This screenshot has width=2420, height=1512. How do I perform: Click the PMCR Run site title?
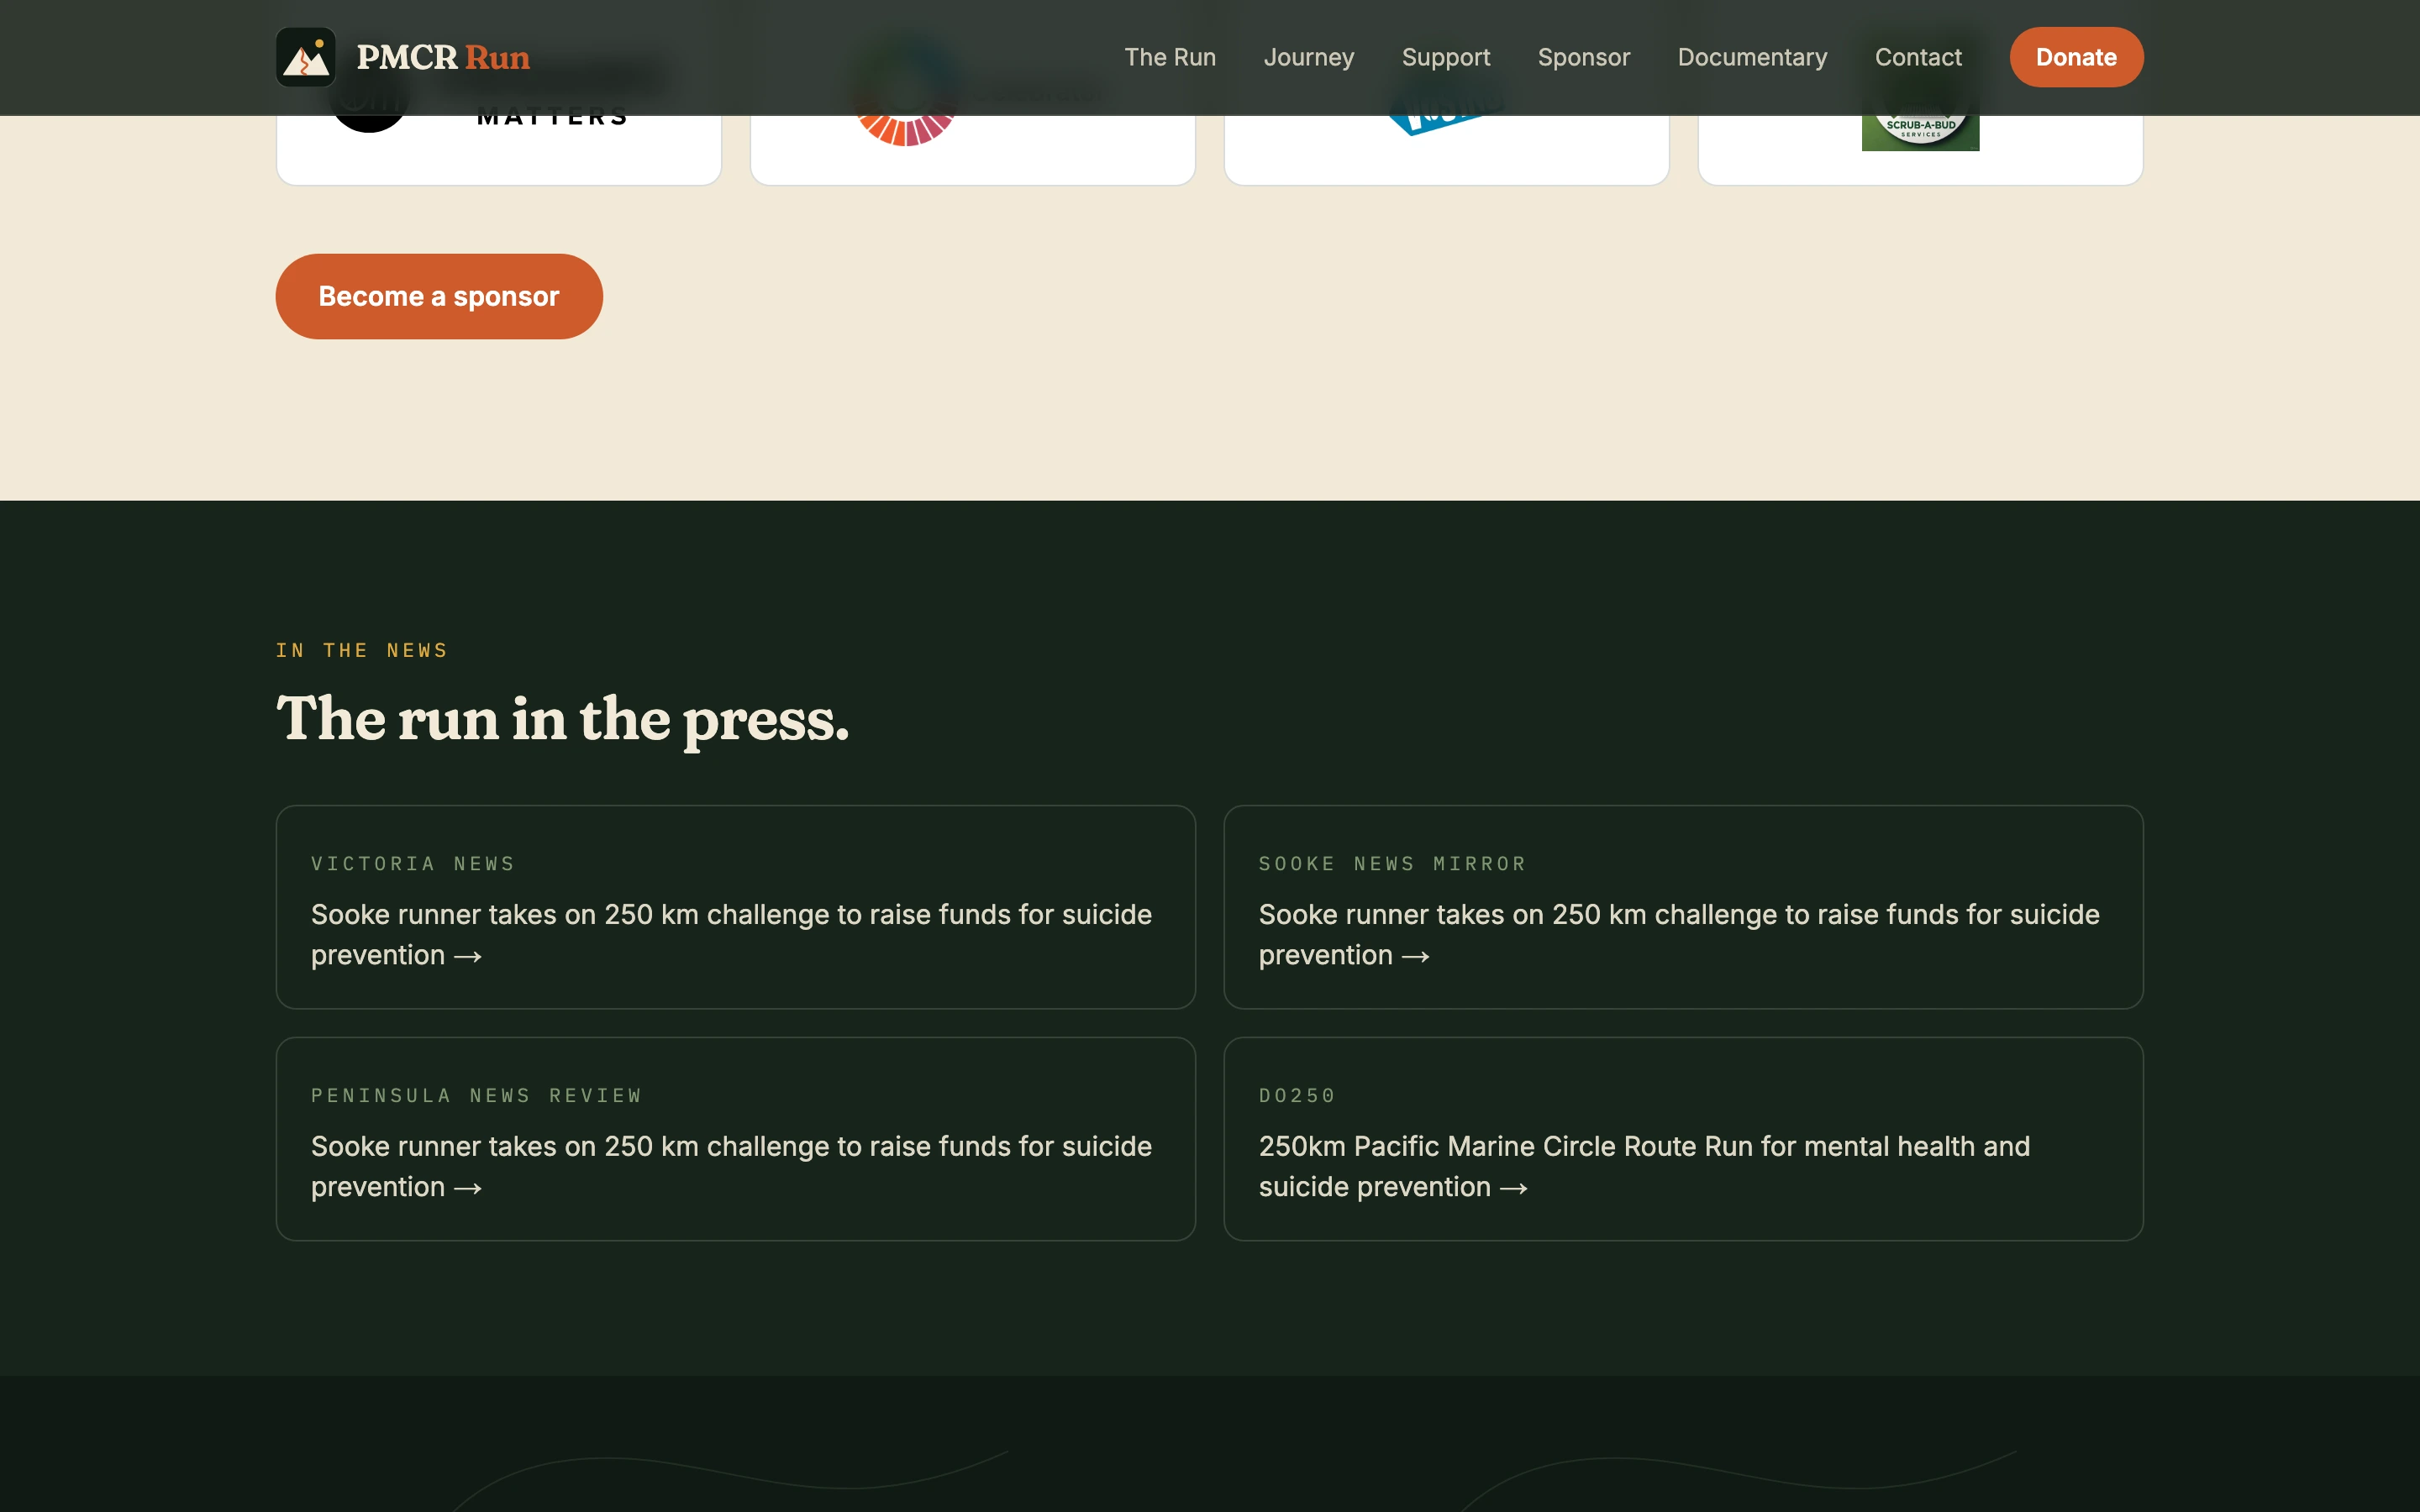(443, 57)
